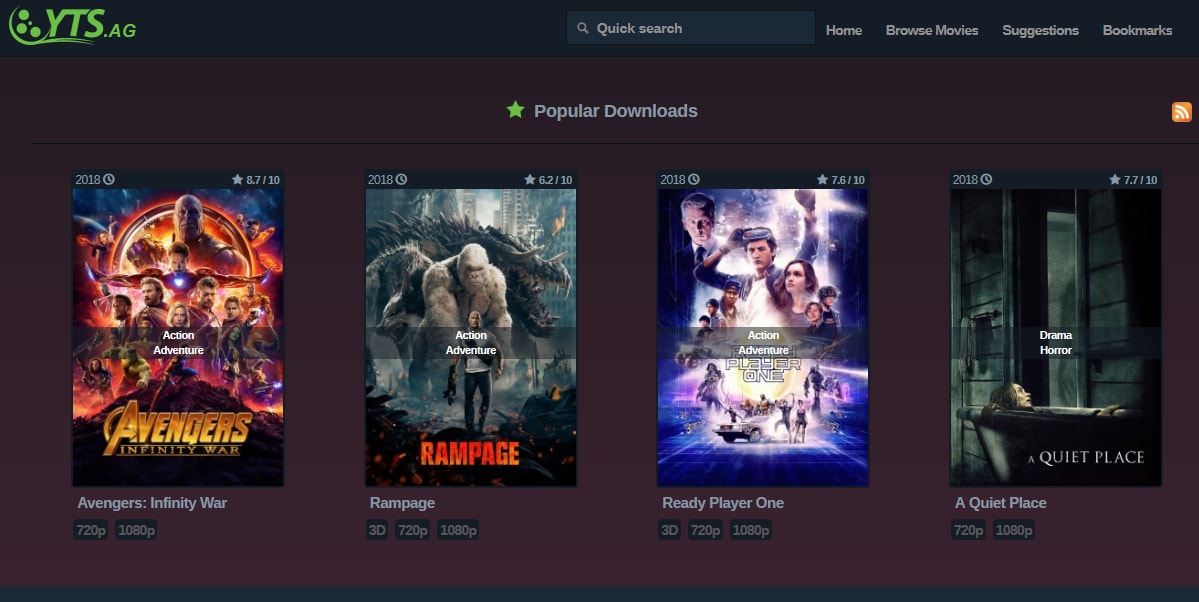The image size is (1199, 602).
Task: Select 1080p for Avengers: Infinity War
Action: coord(136,529)
